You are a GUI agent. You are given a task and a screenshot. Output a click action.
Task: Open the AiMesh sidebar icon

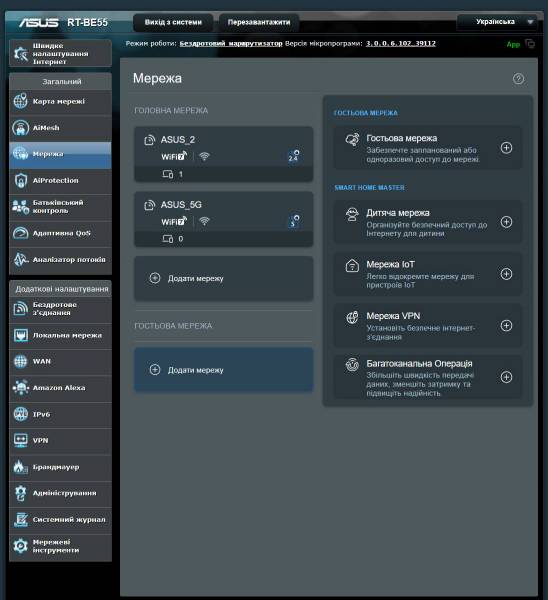click(x=20, y=128)
